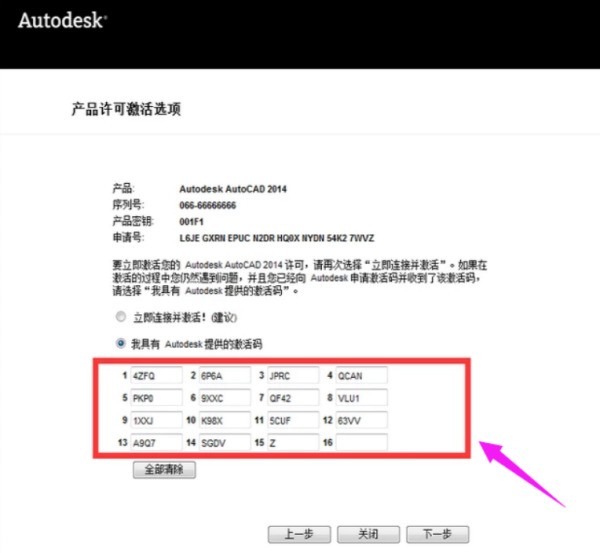Click activation code field 13 containing A9Q7
The height and width of the screenshot is (553, 600).
point(156,443)
